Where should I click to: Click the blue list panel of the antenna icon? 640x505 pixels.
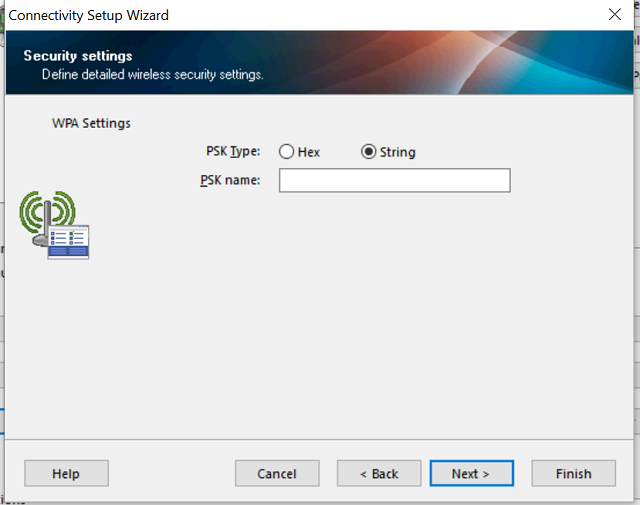(70, 242)
